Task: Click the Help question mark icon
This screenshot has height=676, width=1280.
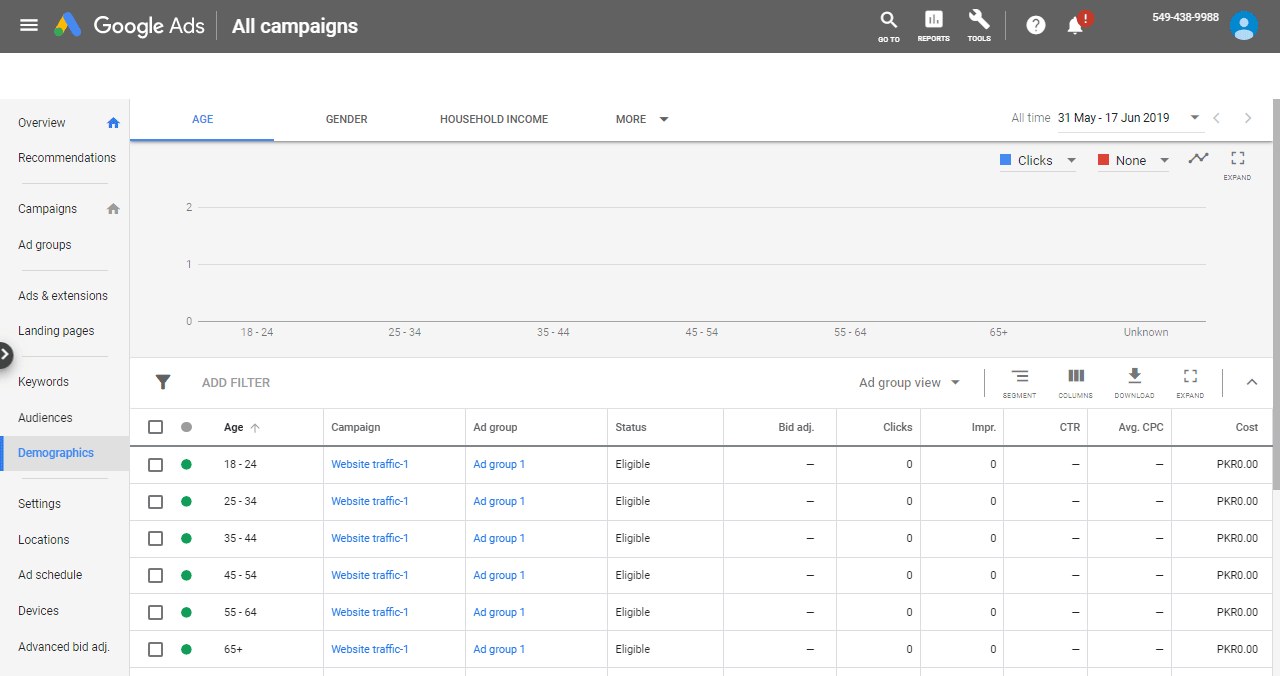Action: 1036,25
